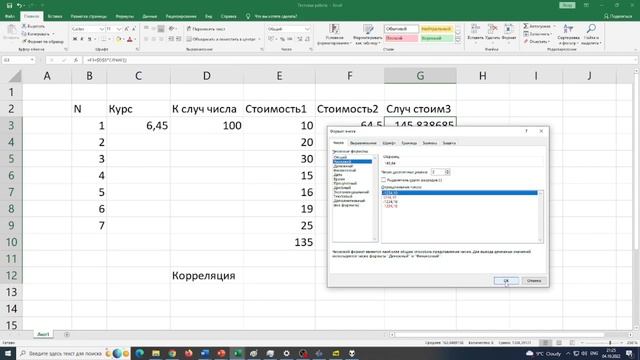Open the Insert (Вставка) ribbon tab
The image size is (640, 360).
pyautogui.click(x=55, y=16)
